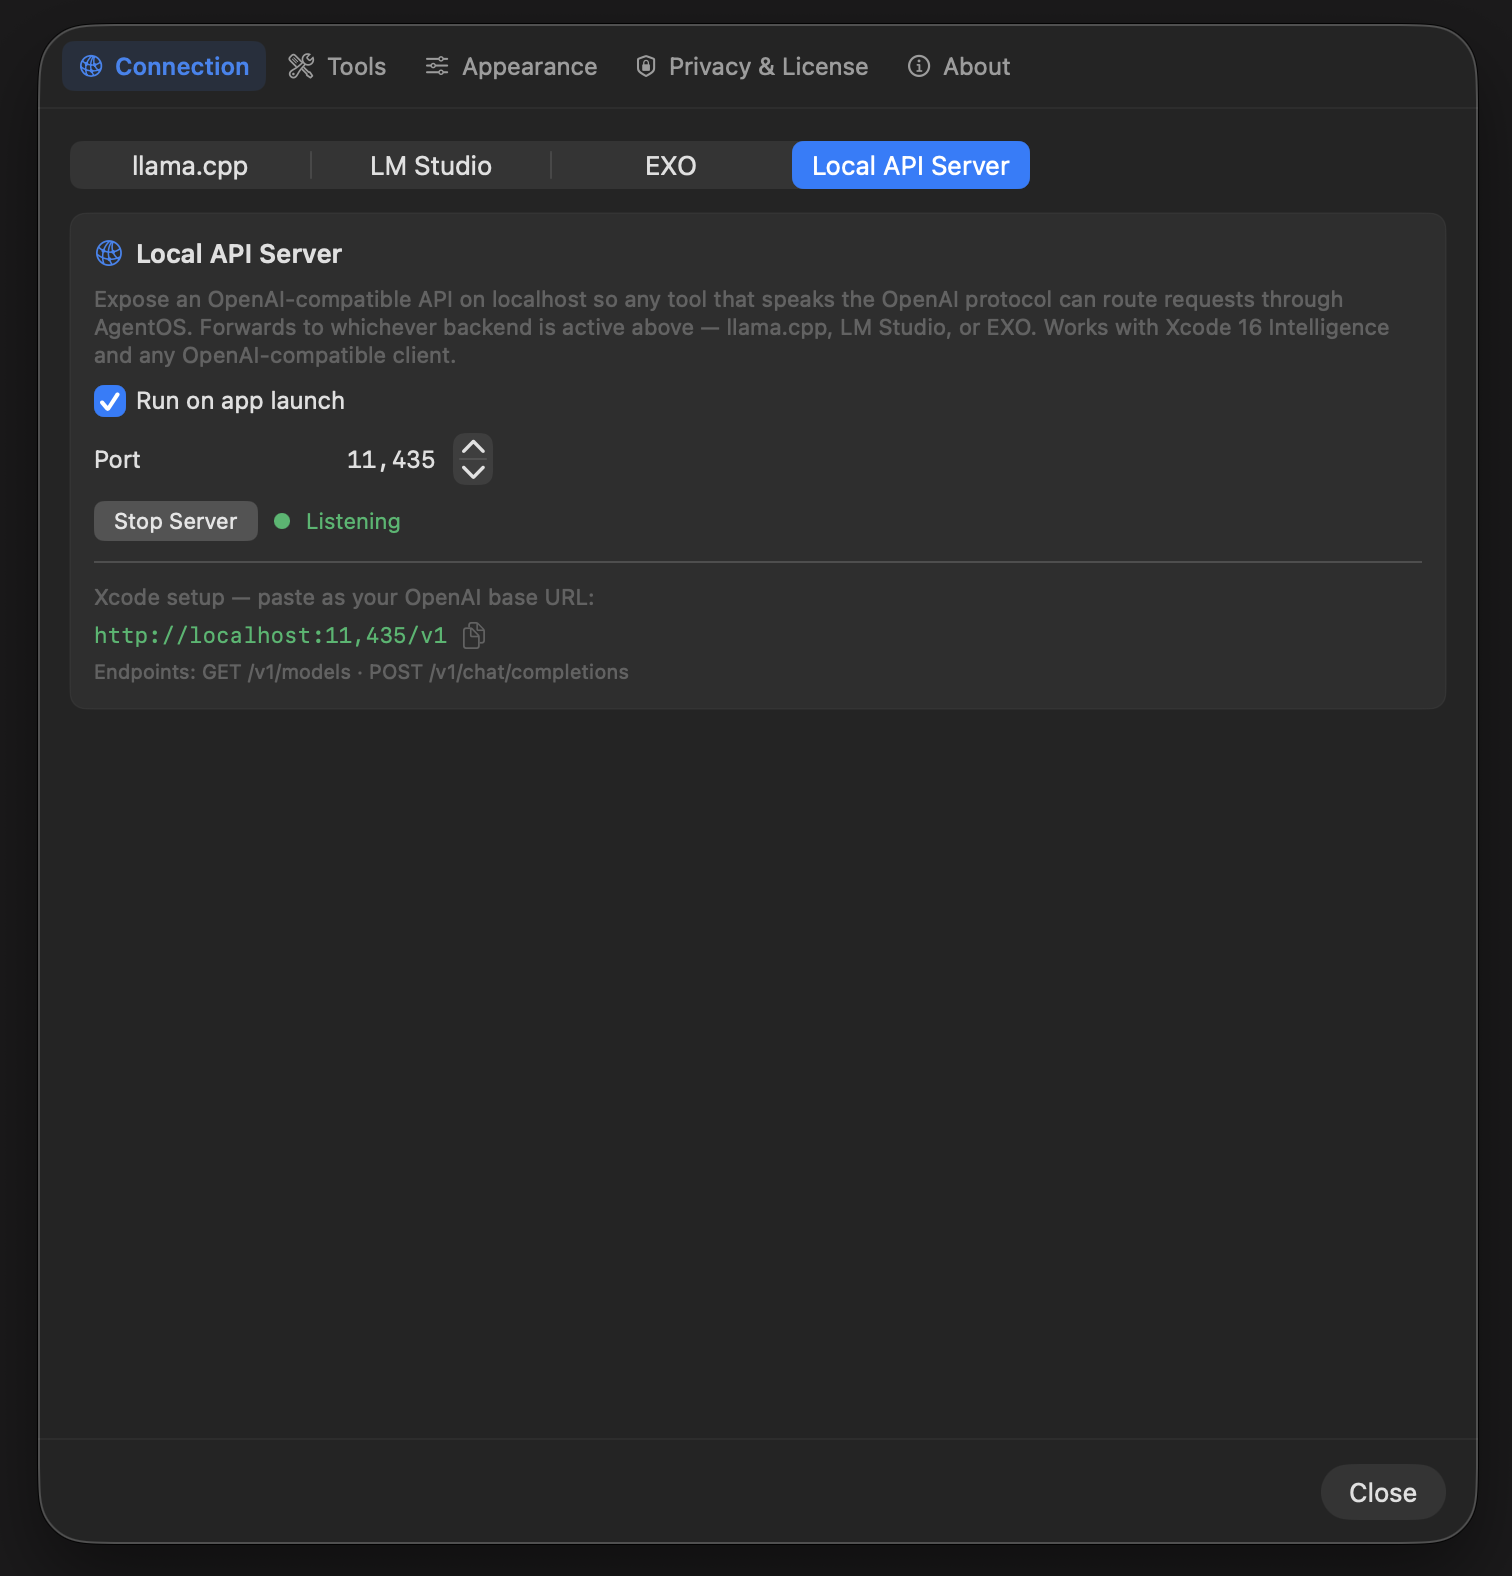Click the port number field 11,435
This screenshot has height=1576, width=1512.
point(390,460)
